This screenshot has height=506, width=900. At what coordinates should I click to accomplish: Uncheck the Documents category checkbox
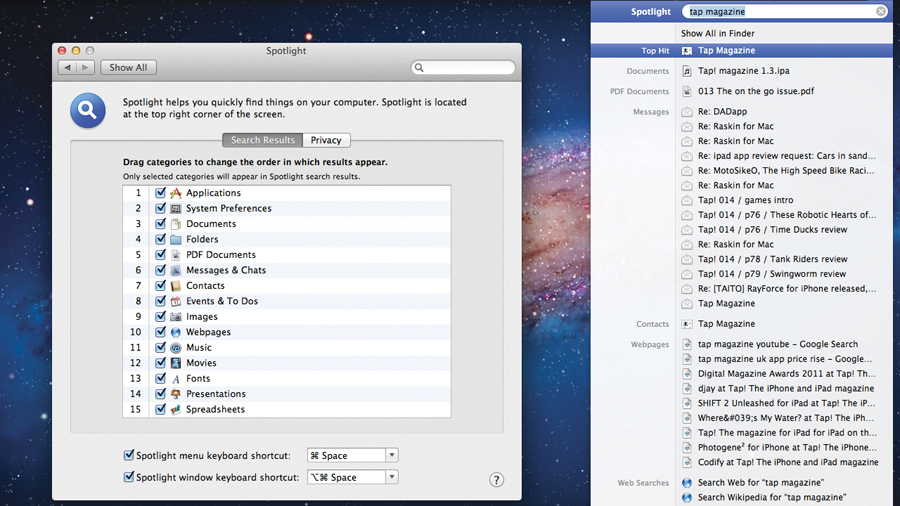160,224
